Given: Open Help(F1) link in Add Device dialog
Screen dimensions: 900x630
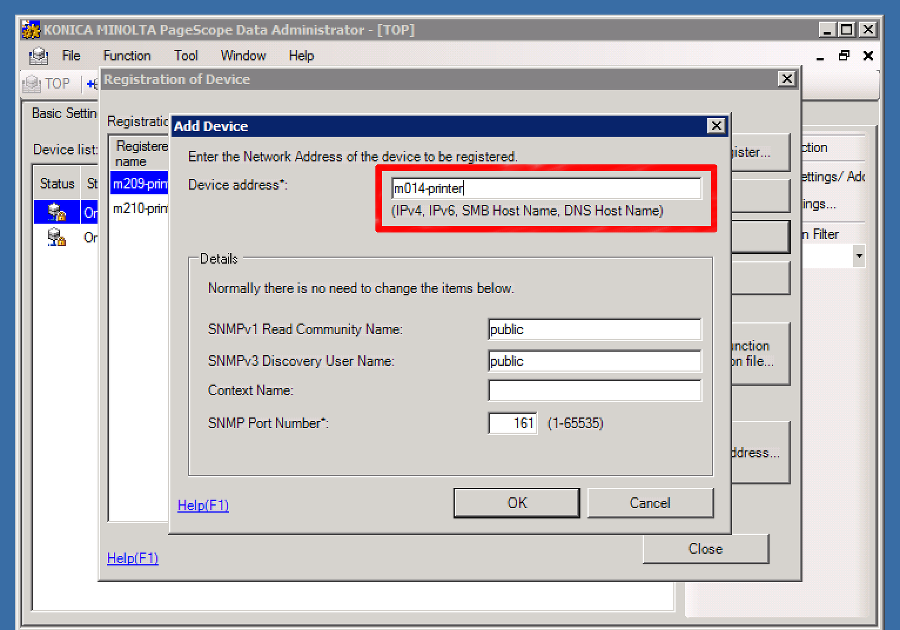Looking at the screenshot, I should (x=203, y=505).
